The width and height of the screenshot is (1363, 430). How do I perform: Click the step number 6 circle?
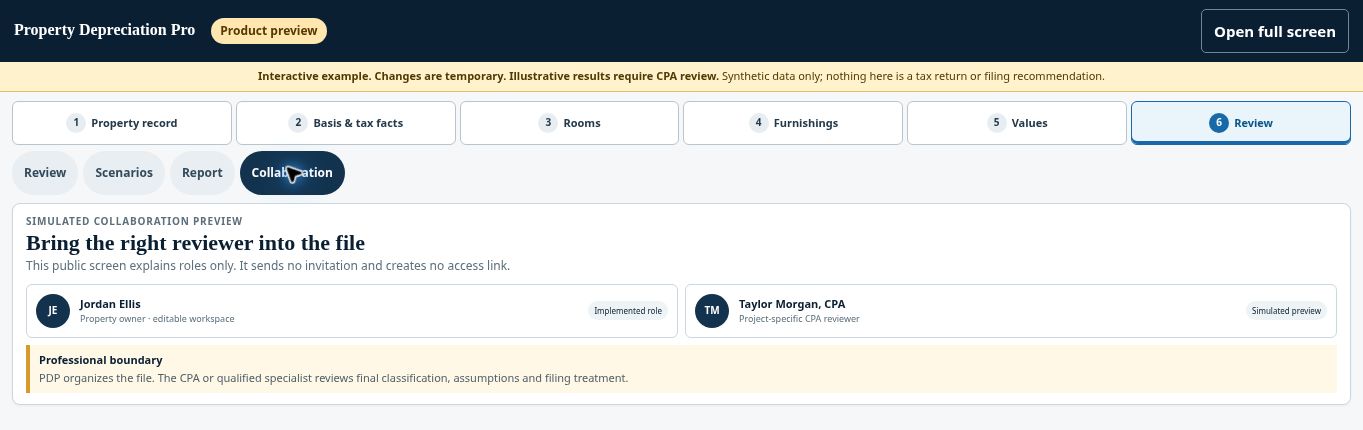(x=1218, y=123)
